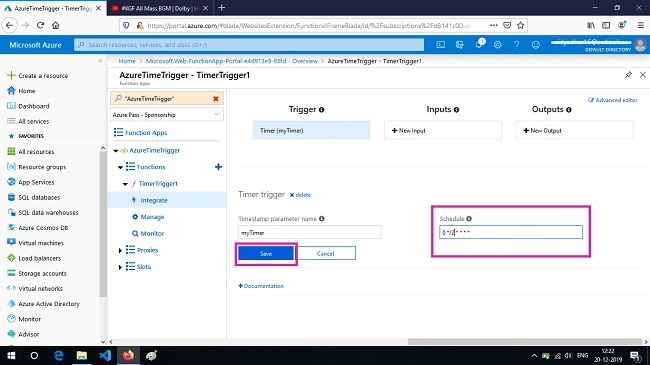The image size is (650, 365).
Task: Add a new function with the plus icon
Action: pyautogui.click(x=218, y=167)
